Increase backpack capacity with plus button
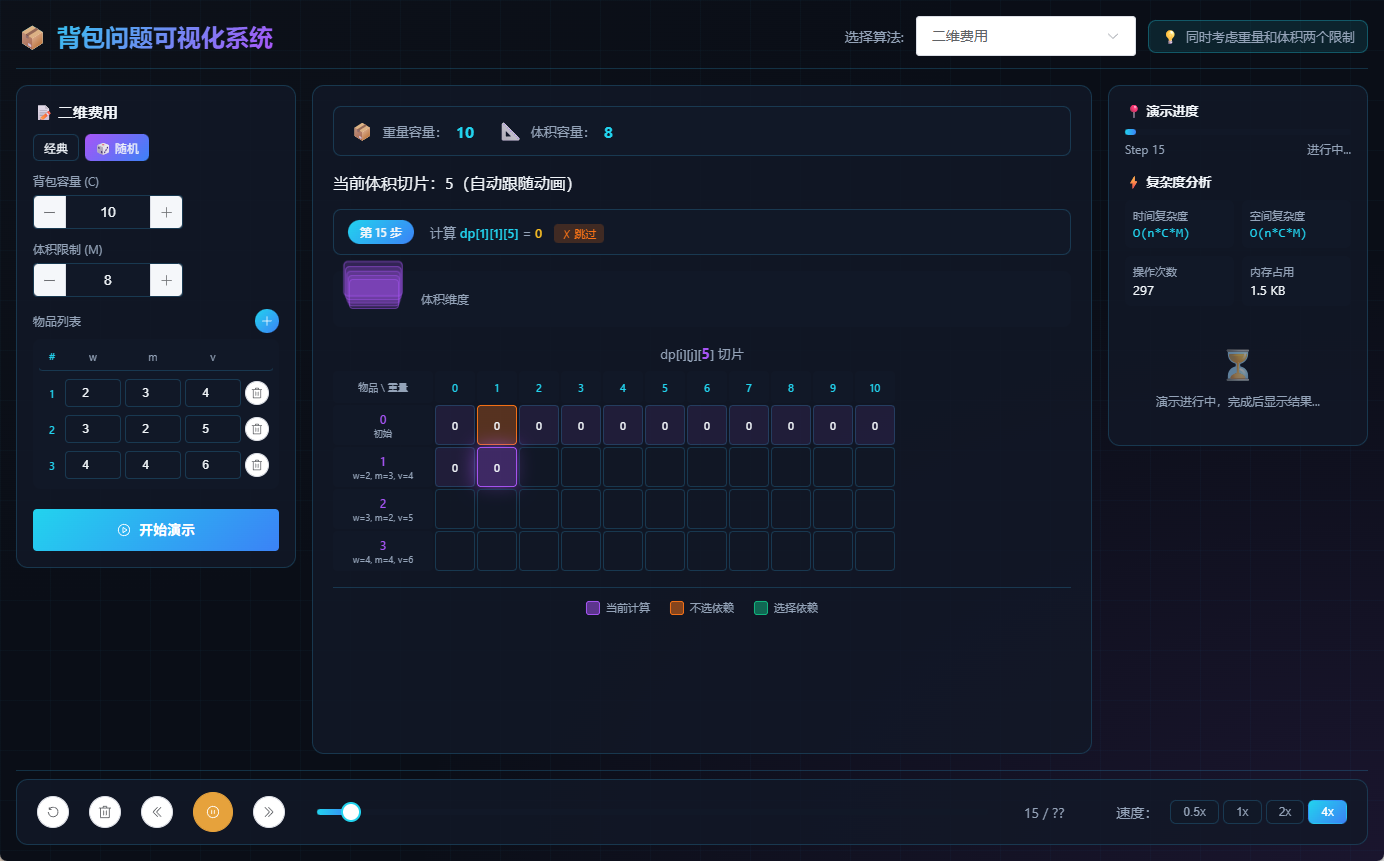1384x861 pixels. tap(166, 212)
